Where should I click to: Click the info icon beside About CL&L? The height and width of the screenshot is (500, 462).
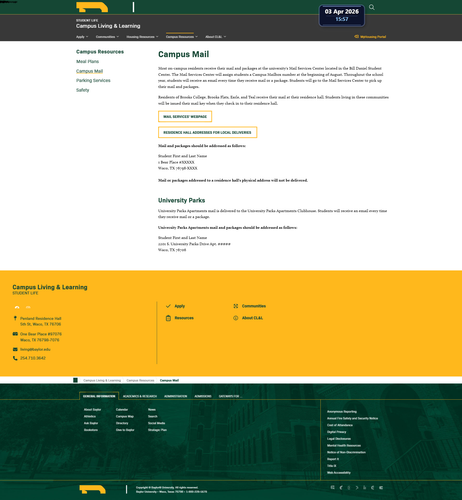click(x=236, y=318)
